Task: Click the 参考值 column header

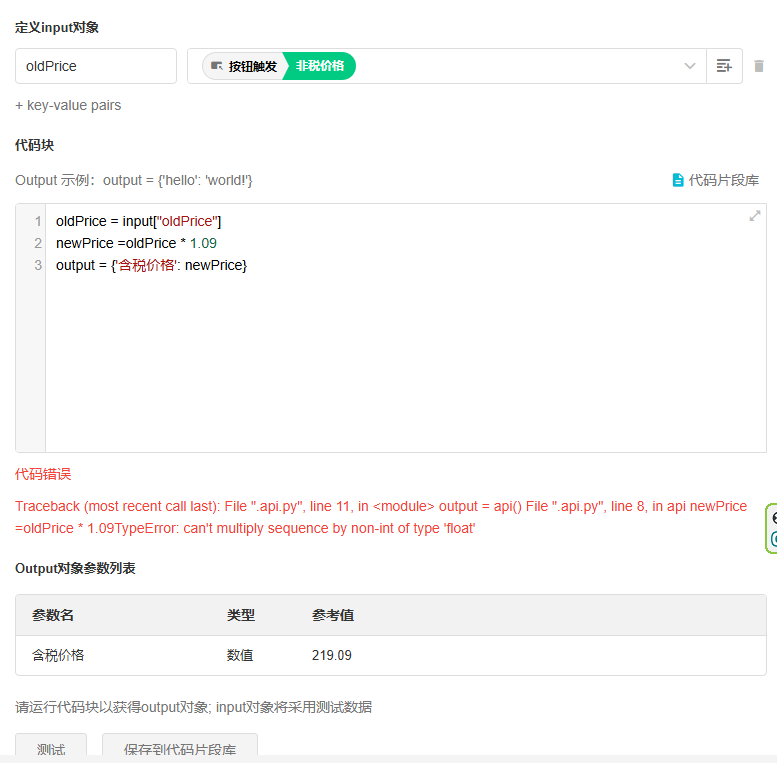Action: 333,615
